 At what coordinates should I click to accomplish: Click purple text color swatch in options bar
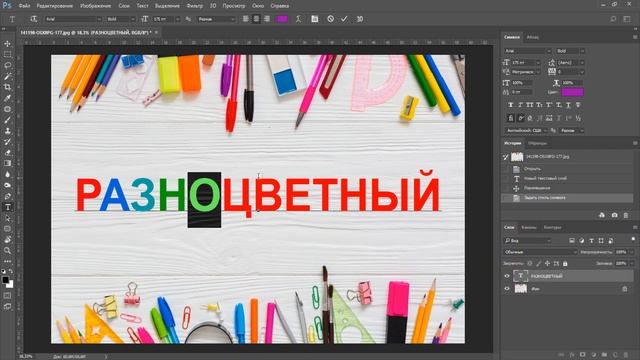[x=282, y=19]
